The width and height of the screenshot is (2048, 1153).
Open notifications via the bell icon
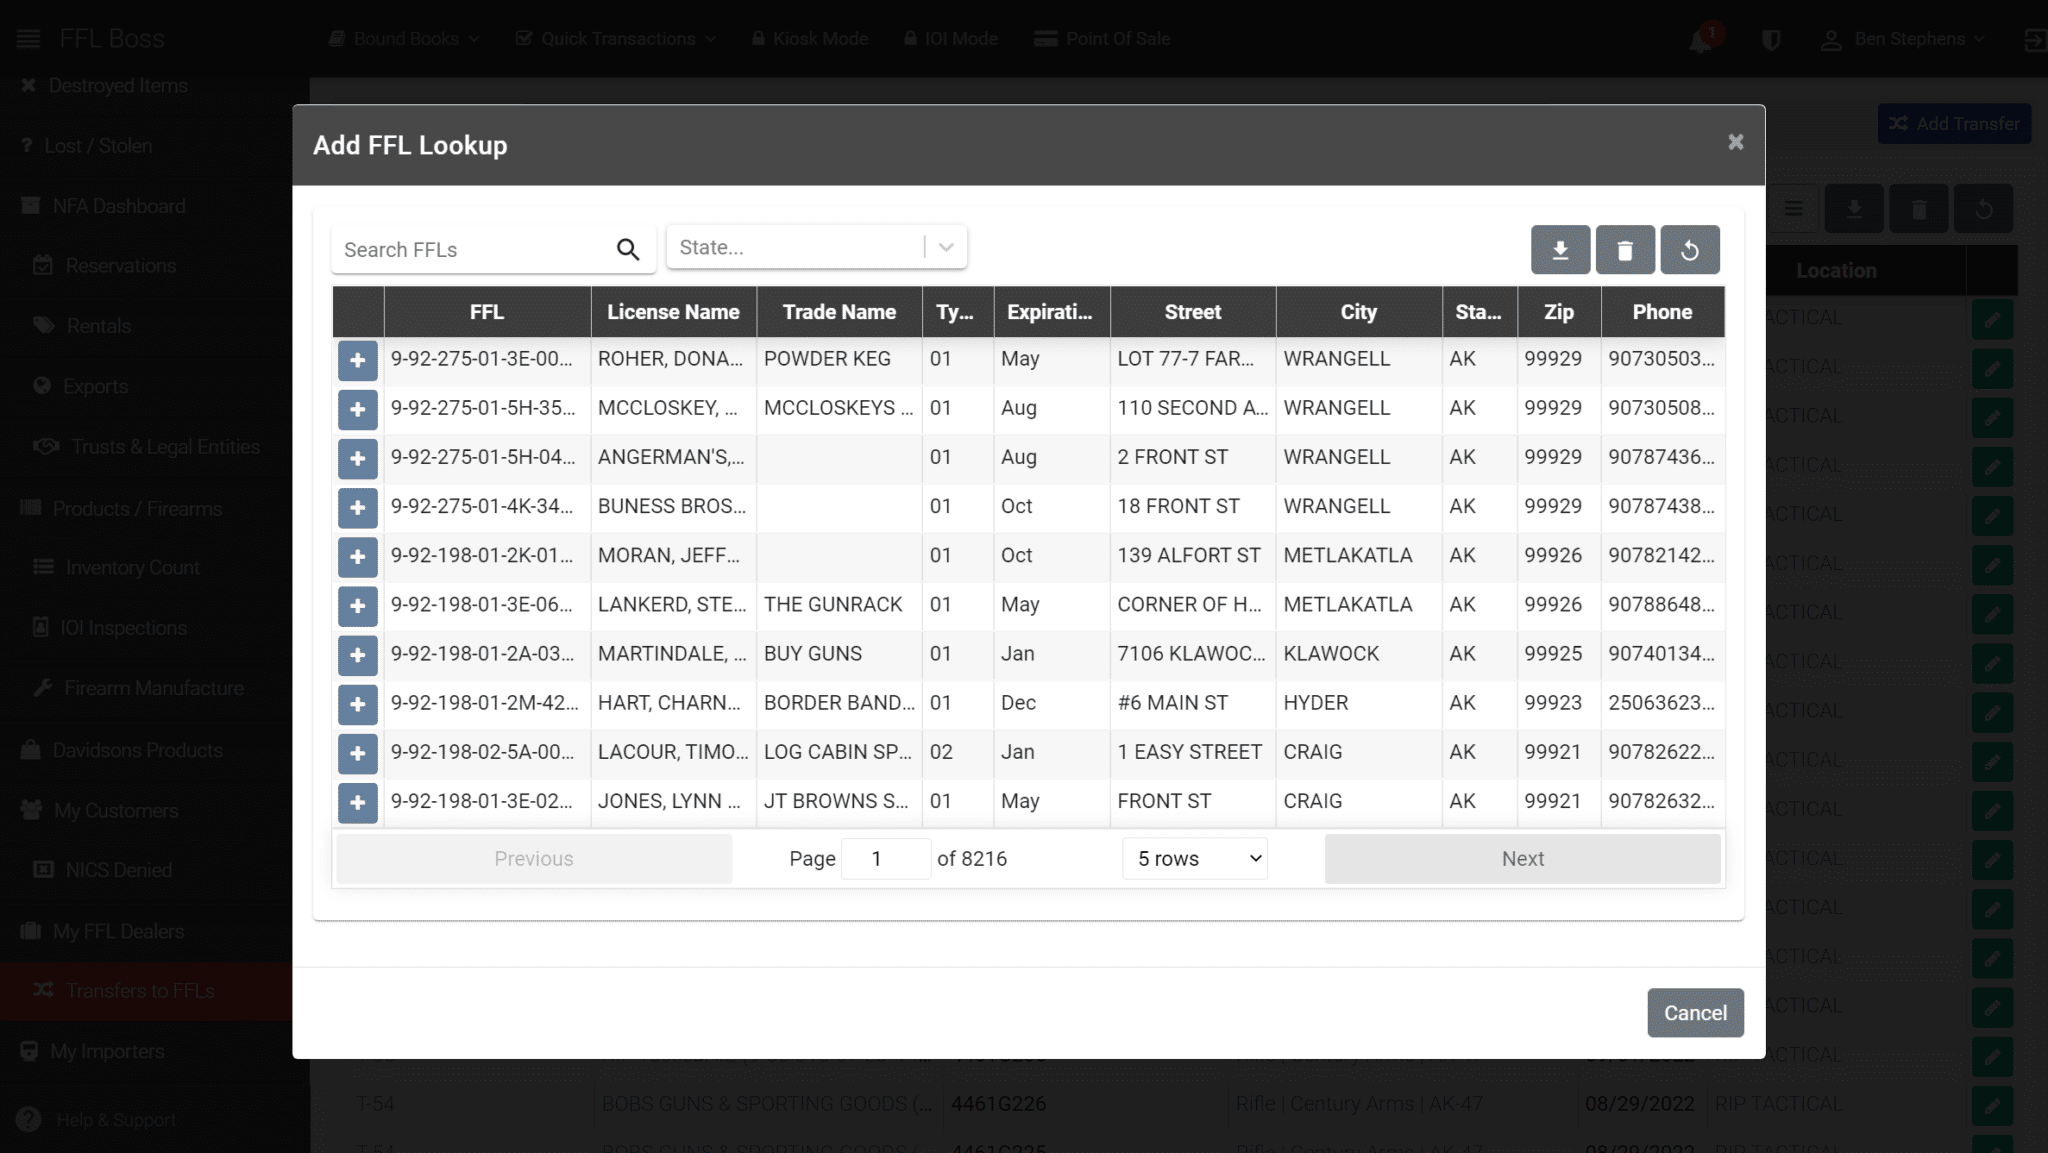pos(1698,39)
